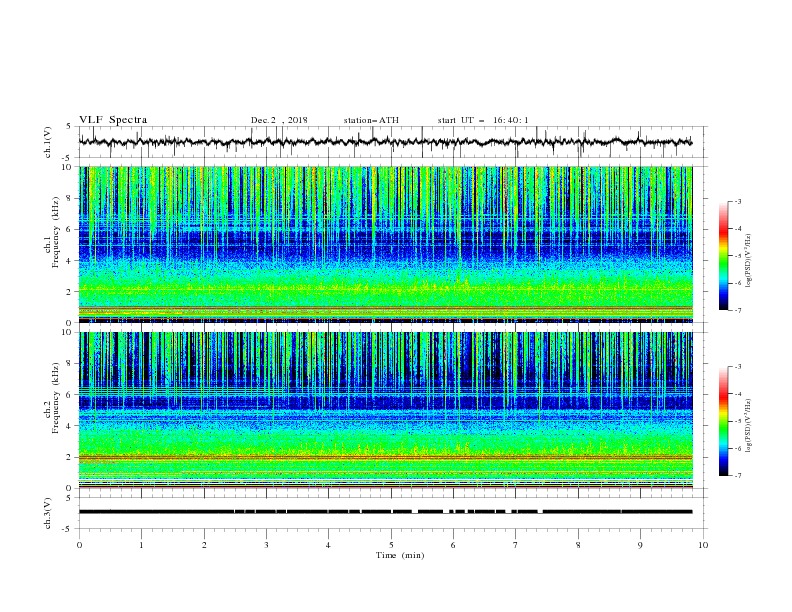This screenshot has height=612, width=792.
Task: Click the 'ch.1(V)' waveform axis label
Action: pyautogui.click(x=48, y=142)
